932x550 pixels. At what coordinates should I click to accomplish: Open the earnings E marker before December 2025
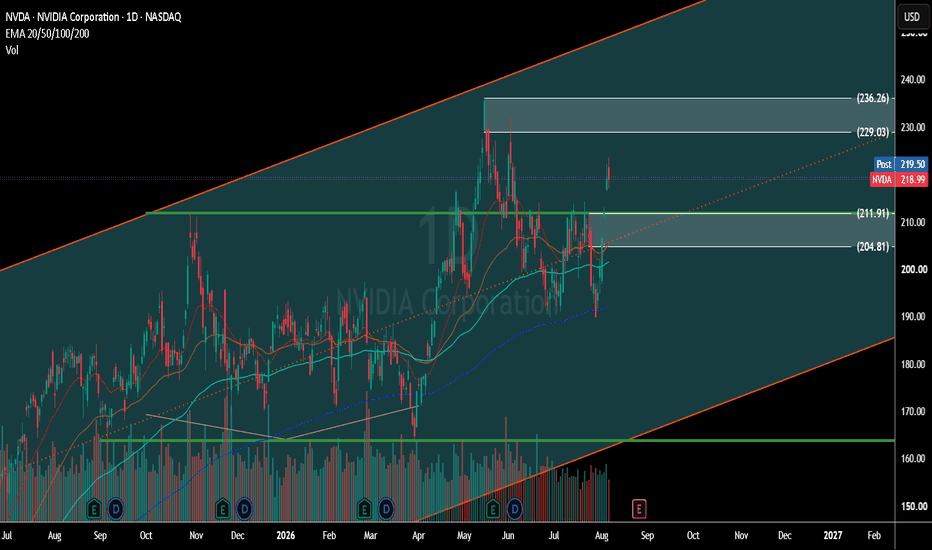(x=222, y=509)
